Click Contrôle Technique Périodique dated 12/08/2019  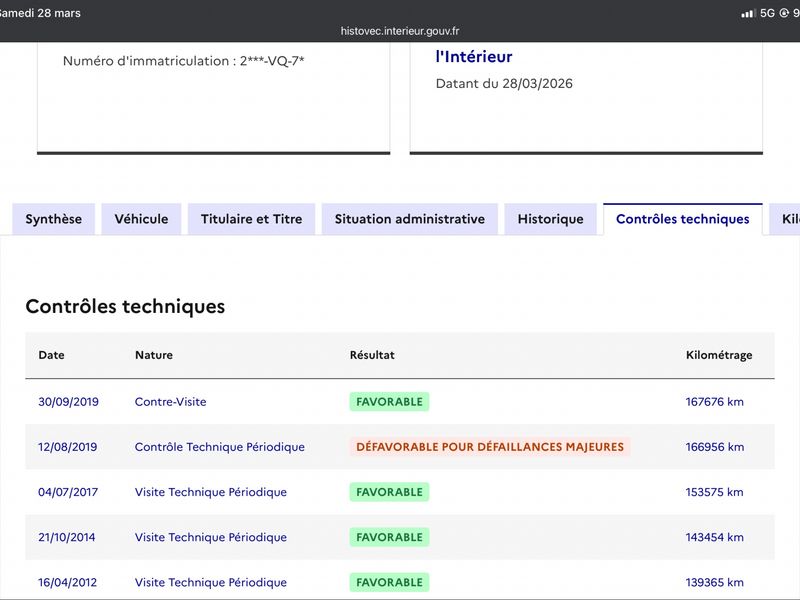click(x=219, y=447)
